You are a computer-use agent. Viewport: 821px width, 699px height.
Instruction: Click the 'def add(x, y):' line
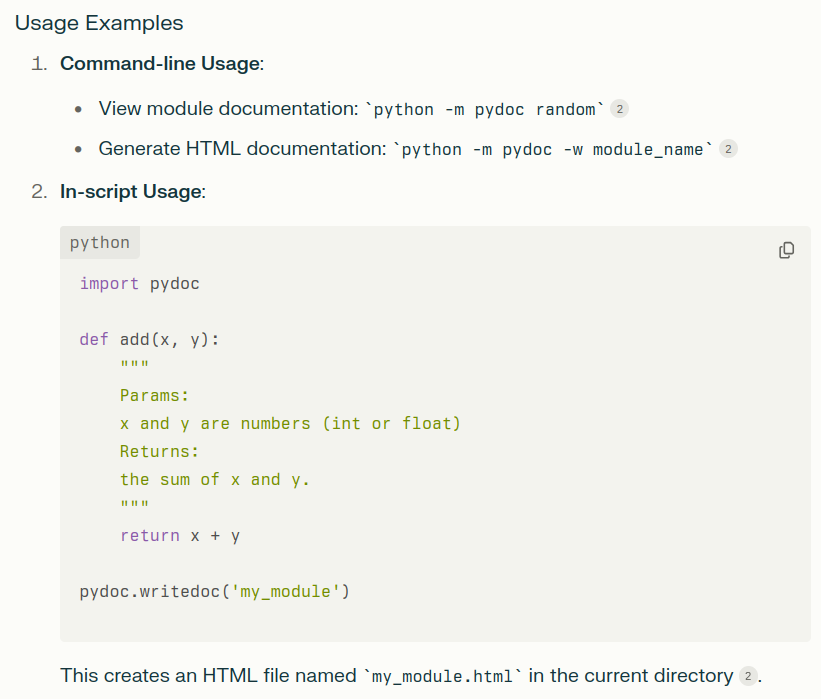[x=149, y=340]
